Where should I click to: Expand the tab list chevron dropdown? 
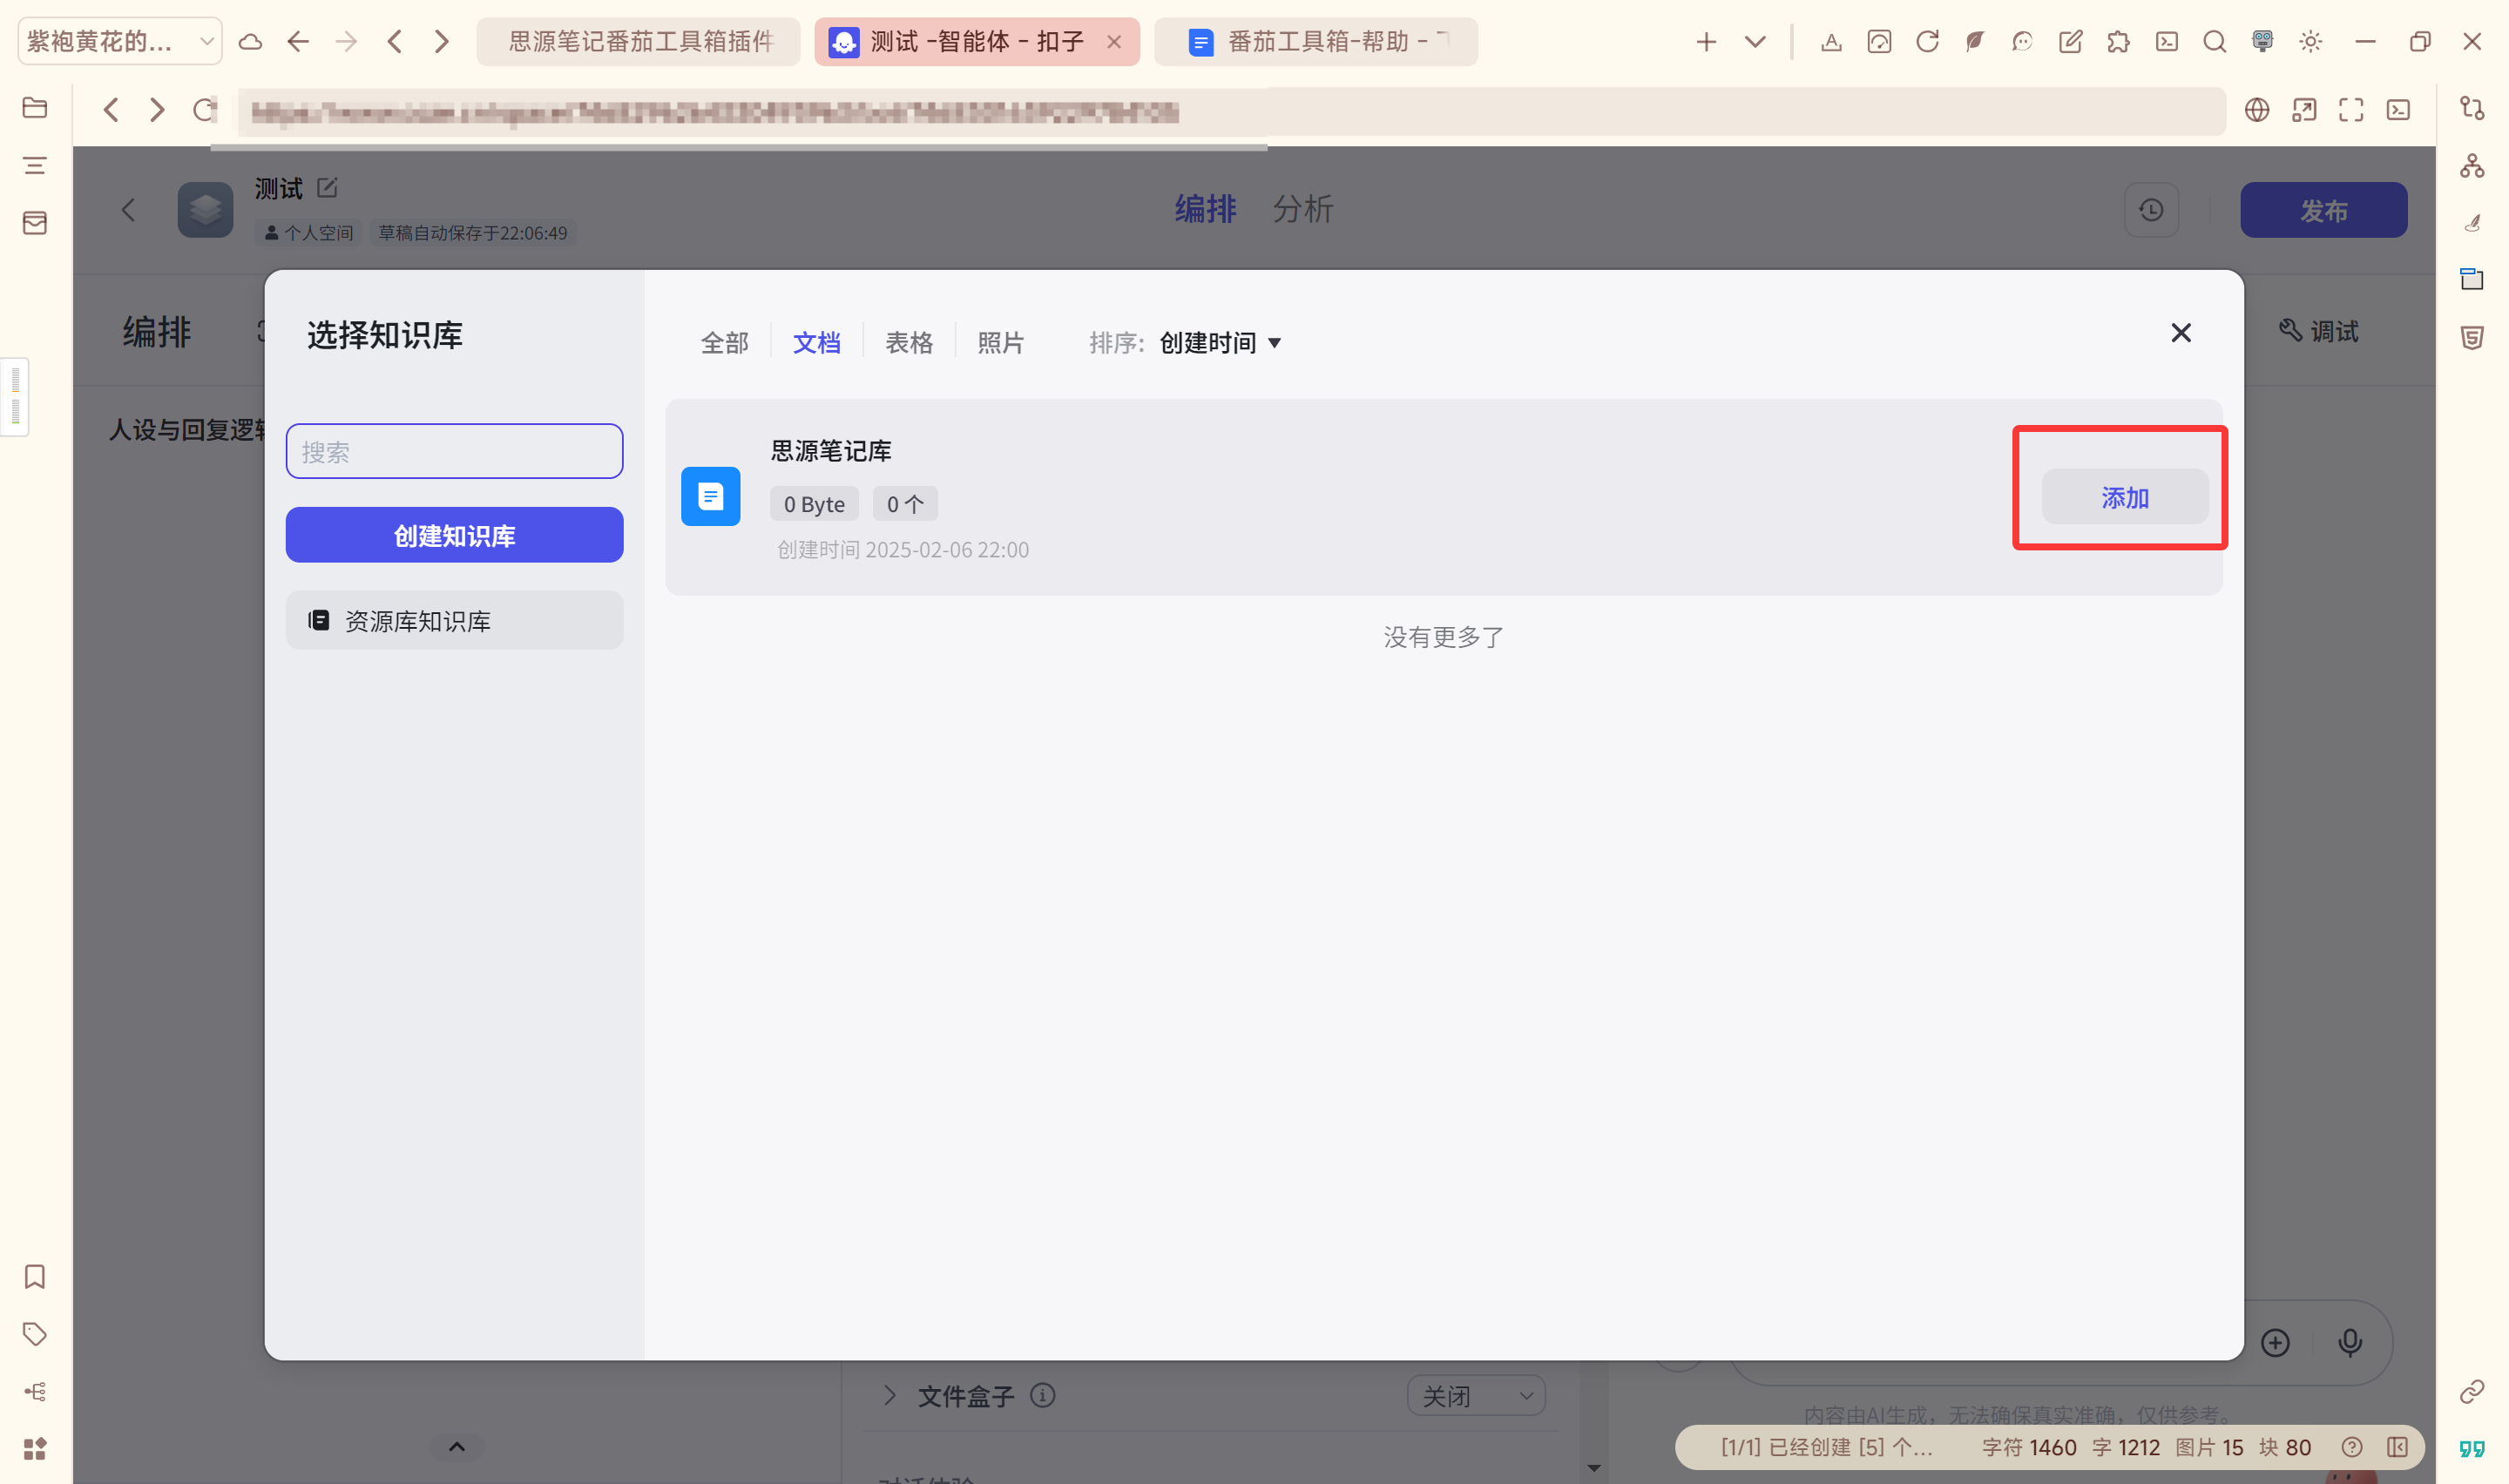click(x=1754, y=41)
